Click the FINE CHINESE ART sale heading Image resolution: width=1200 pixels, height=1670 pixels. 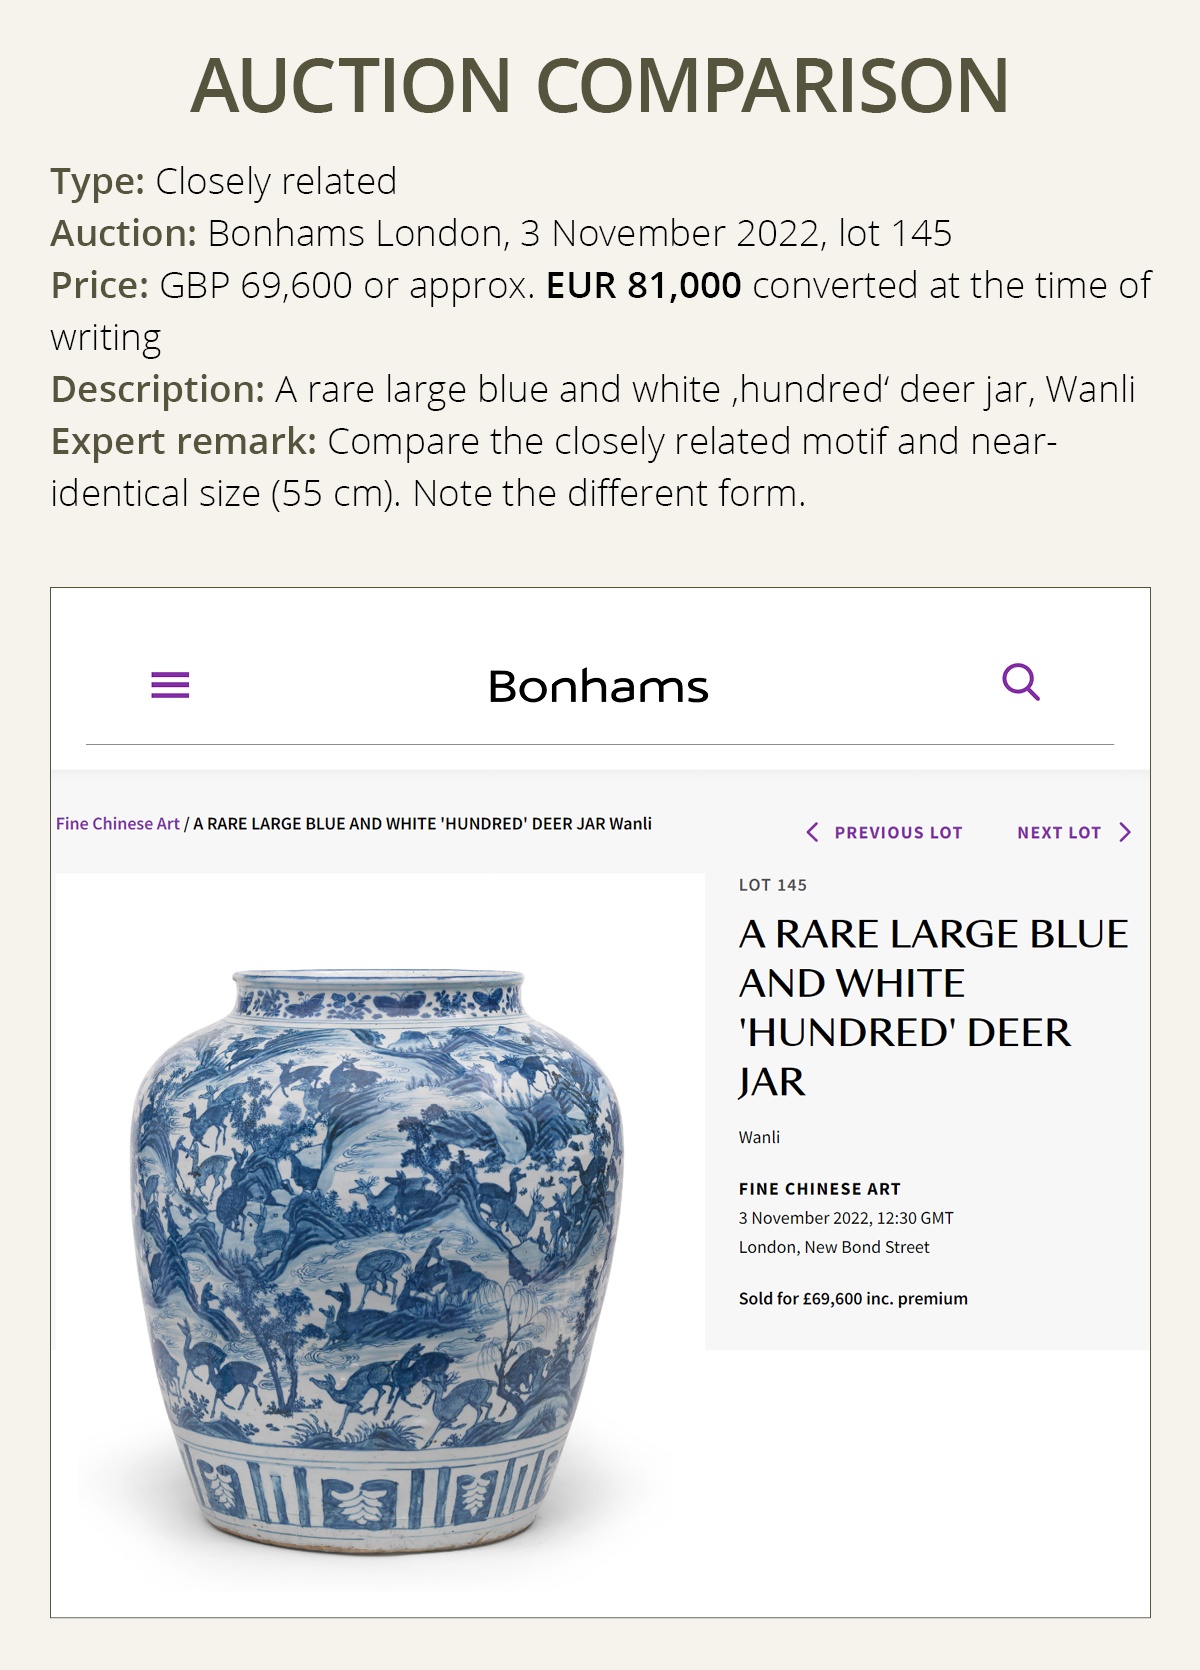point(820,1189)
